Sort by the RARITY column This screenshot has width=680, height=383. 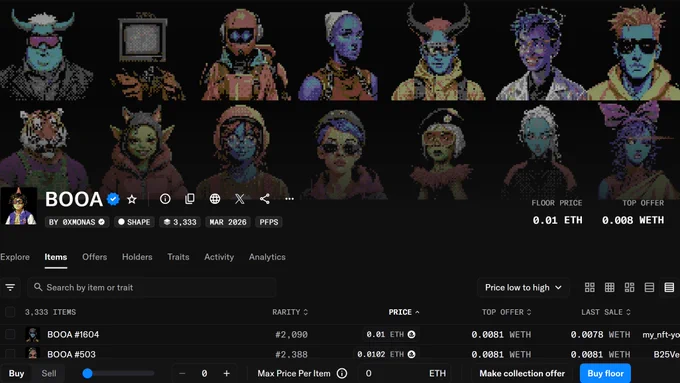click(x=290, y=312)
